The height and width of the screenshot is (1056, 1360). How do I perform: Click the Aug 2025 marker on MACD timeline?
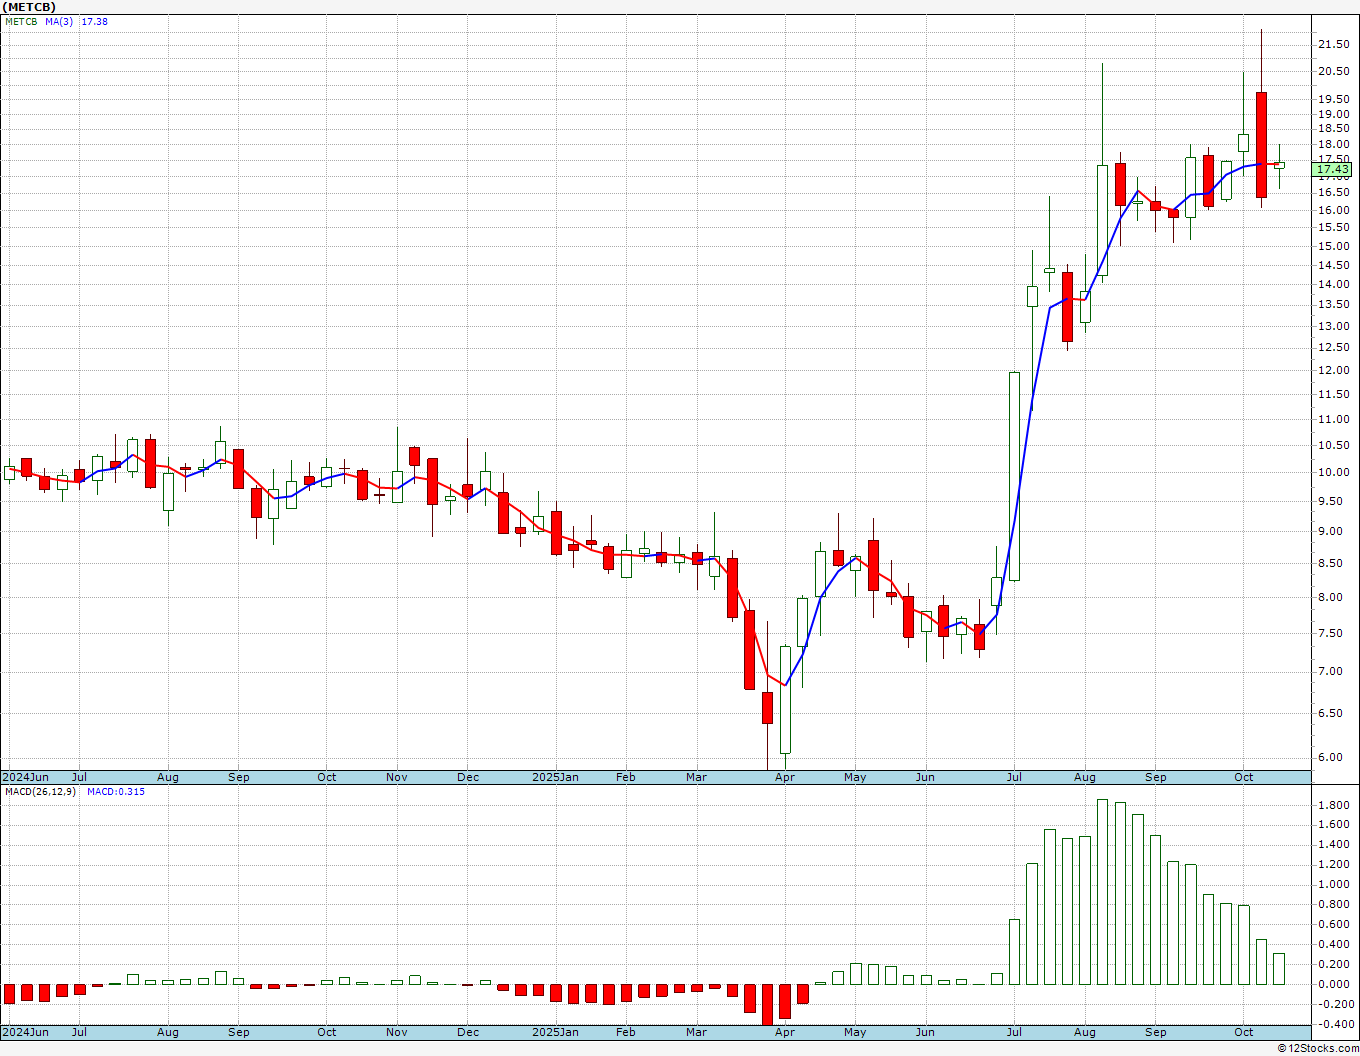pyautogui.click(x=1085, y=1032)
